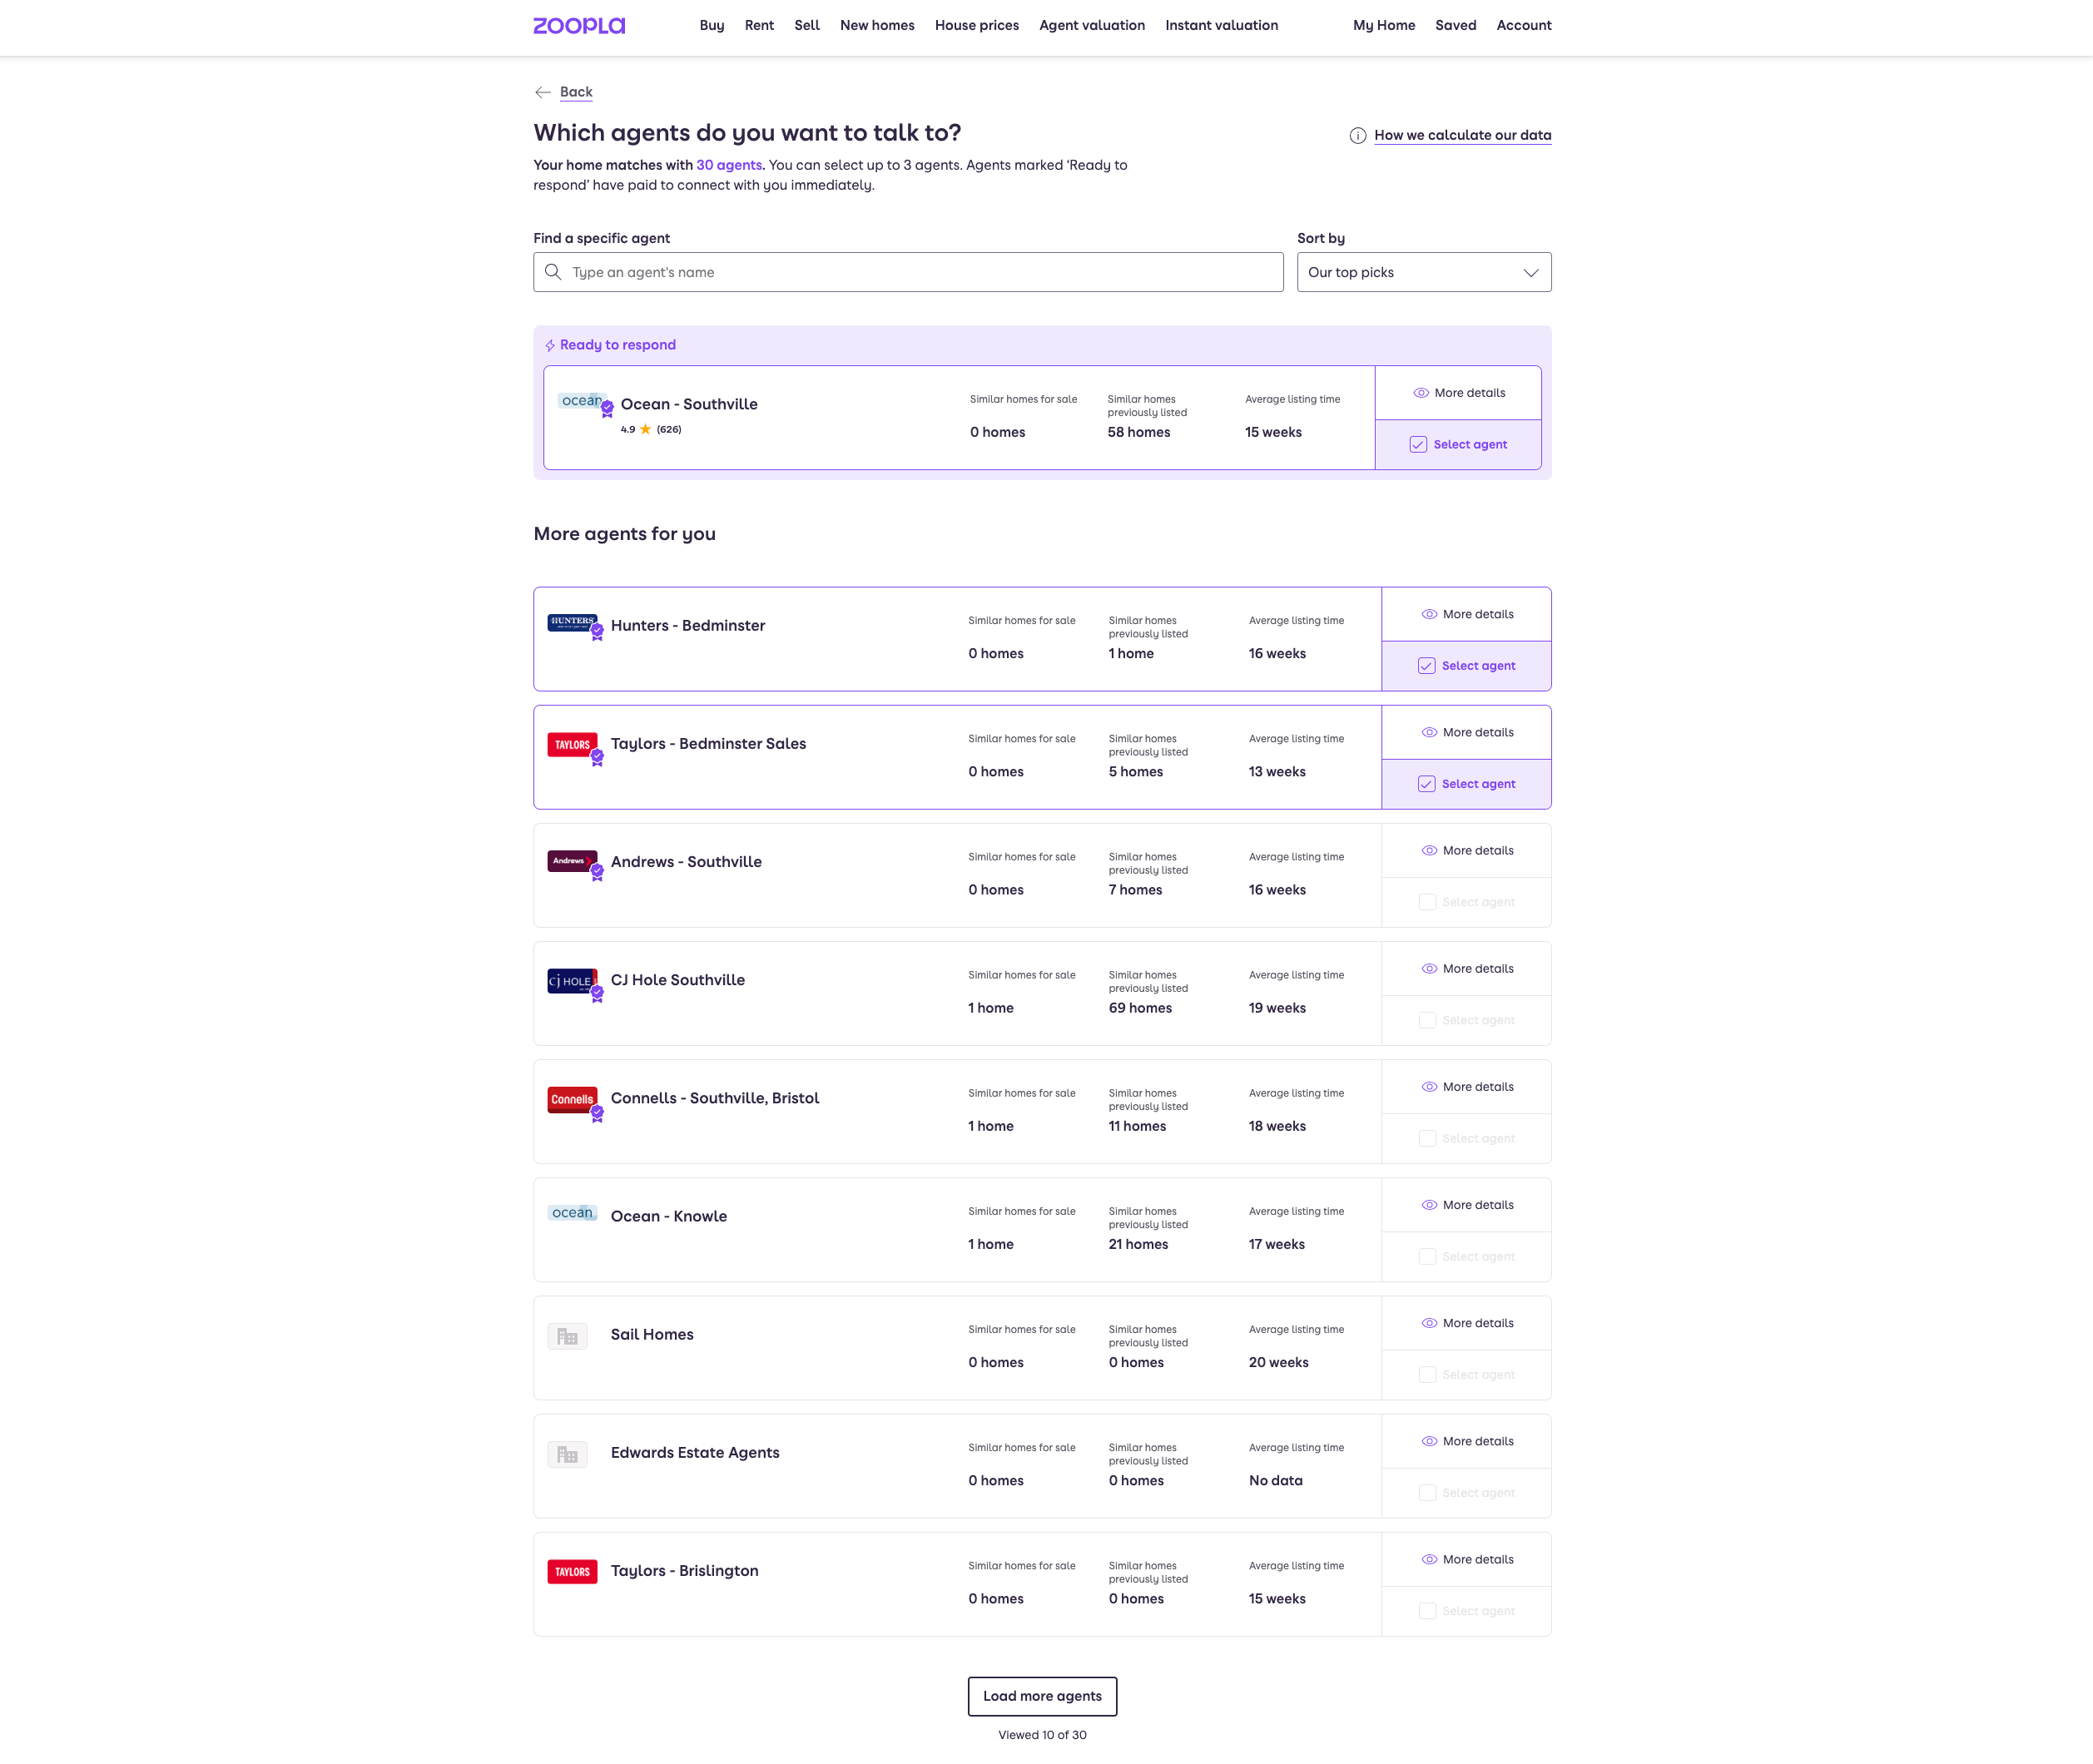Open the 30 agents link
Viewport: 2093px width, 1764px height.
728,165
